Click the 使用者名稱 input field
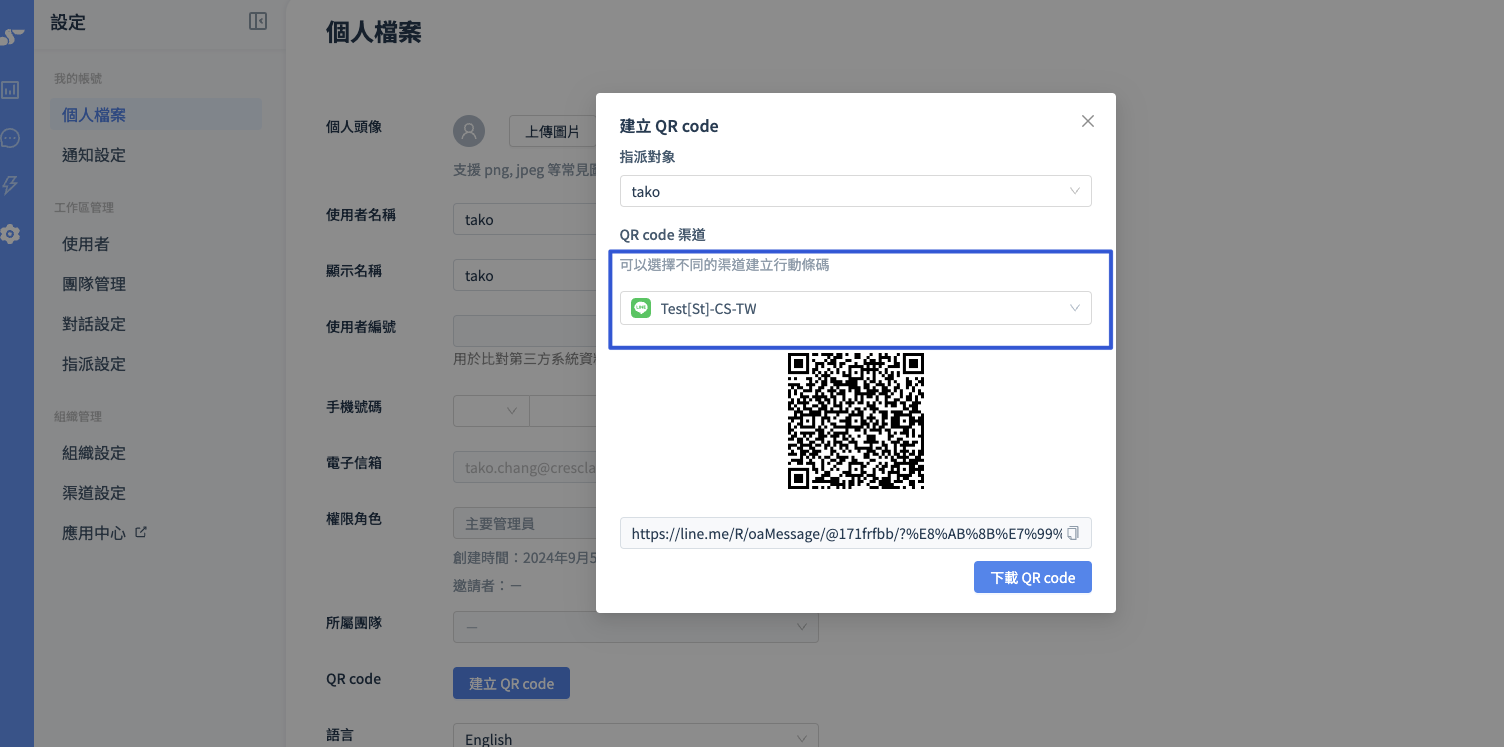 [525, 219]
